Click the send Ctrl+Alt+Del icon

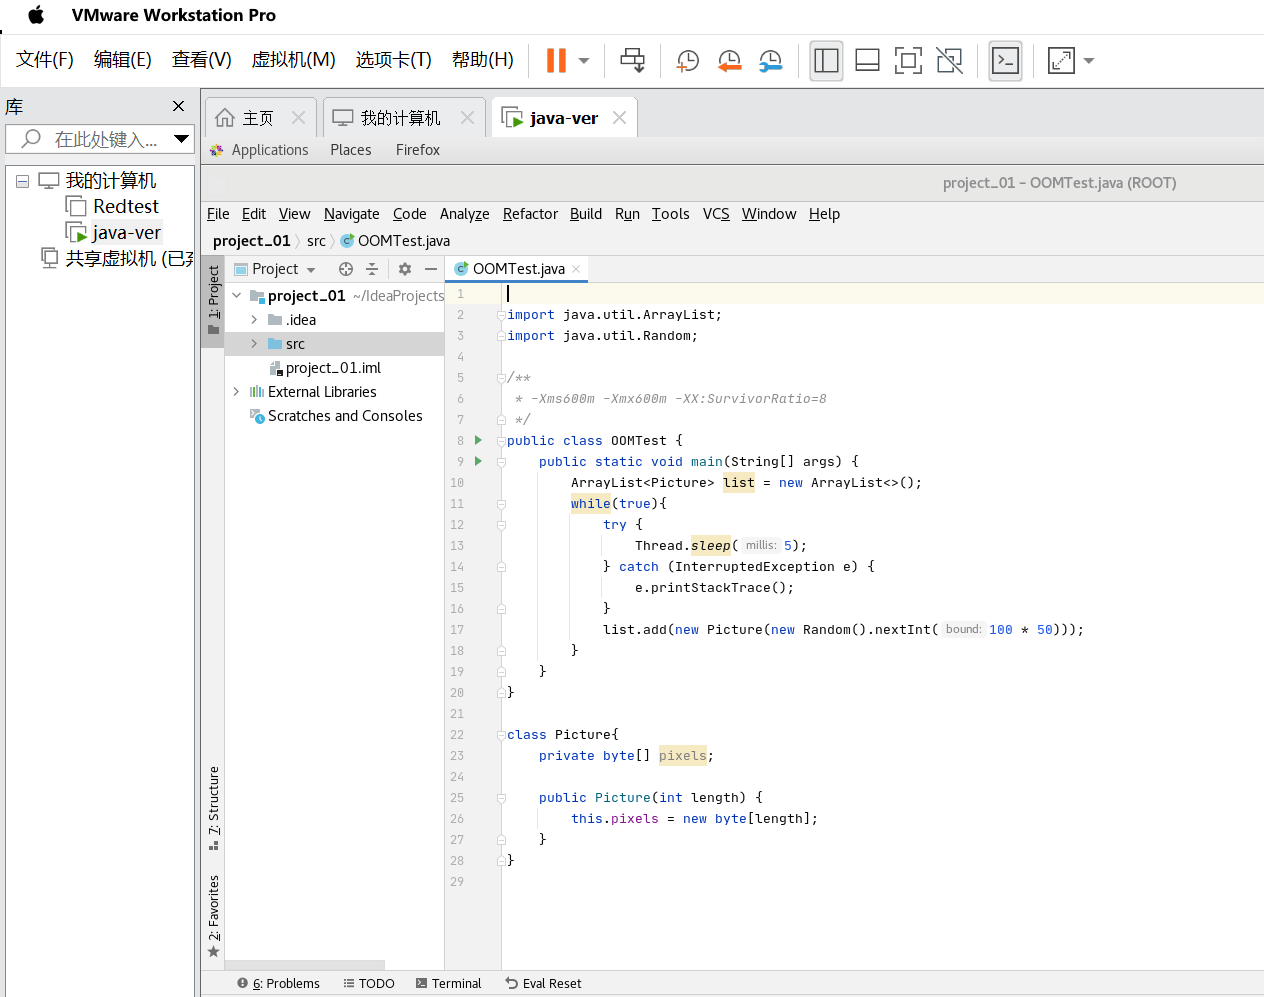coord(632,61)
